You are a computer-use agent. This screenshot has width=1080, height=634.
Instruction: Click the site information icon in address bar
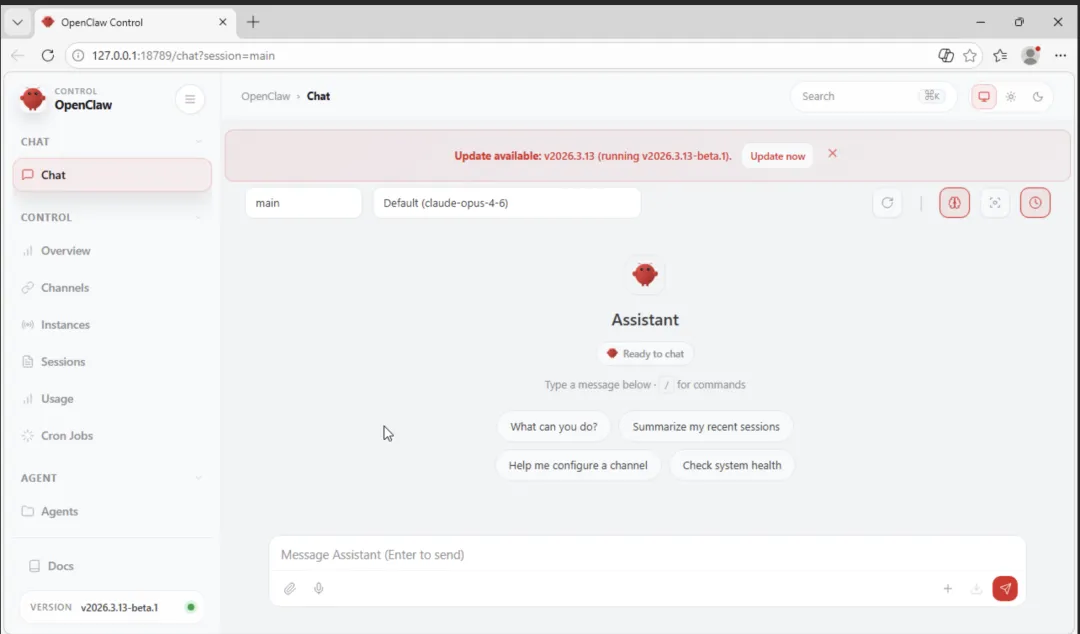click(x=79, y=56)
